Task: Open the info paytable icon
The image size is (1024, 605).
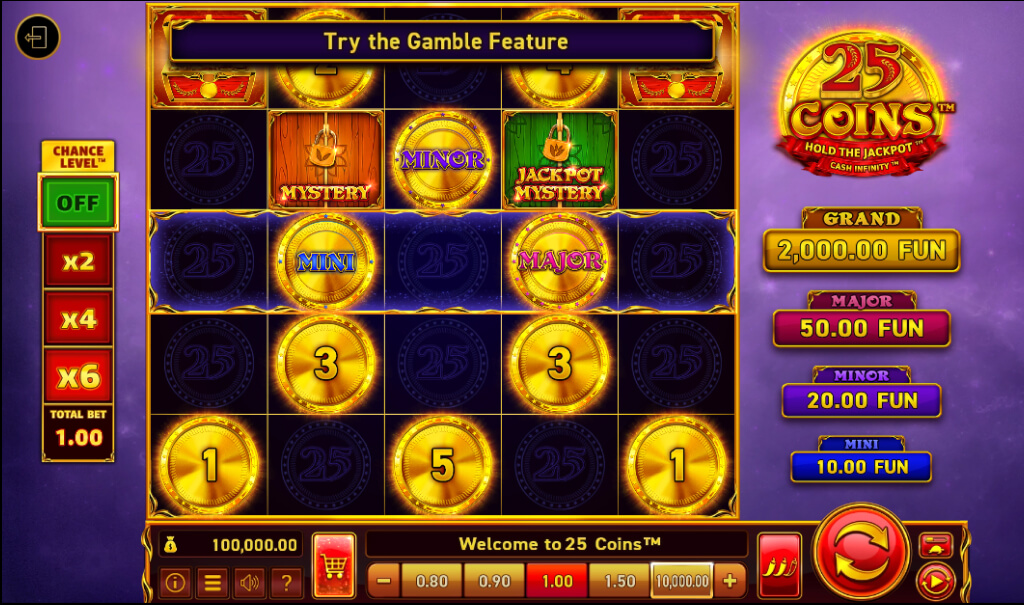Action: click(175, 581)
